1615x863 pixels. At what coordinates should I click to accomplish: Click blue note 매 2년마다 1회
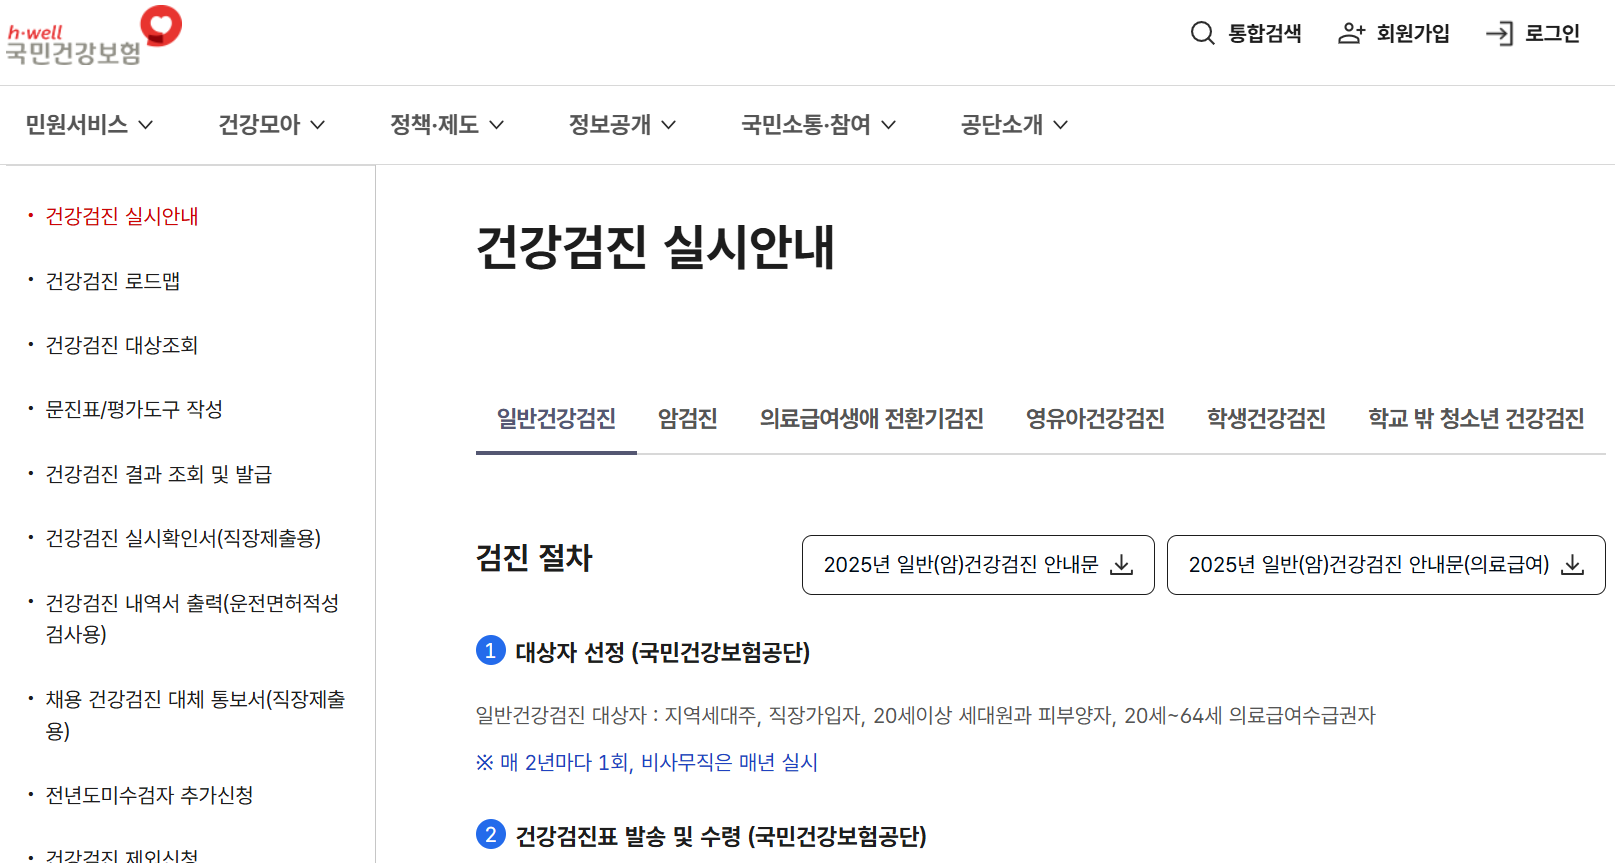(x=647, y=762)
